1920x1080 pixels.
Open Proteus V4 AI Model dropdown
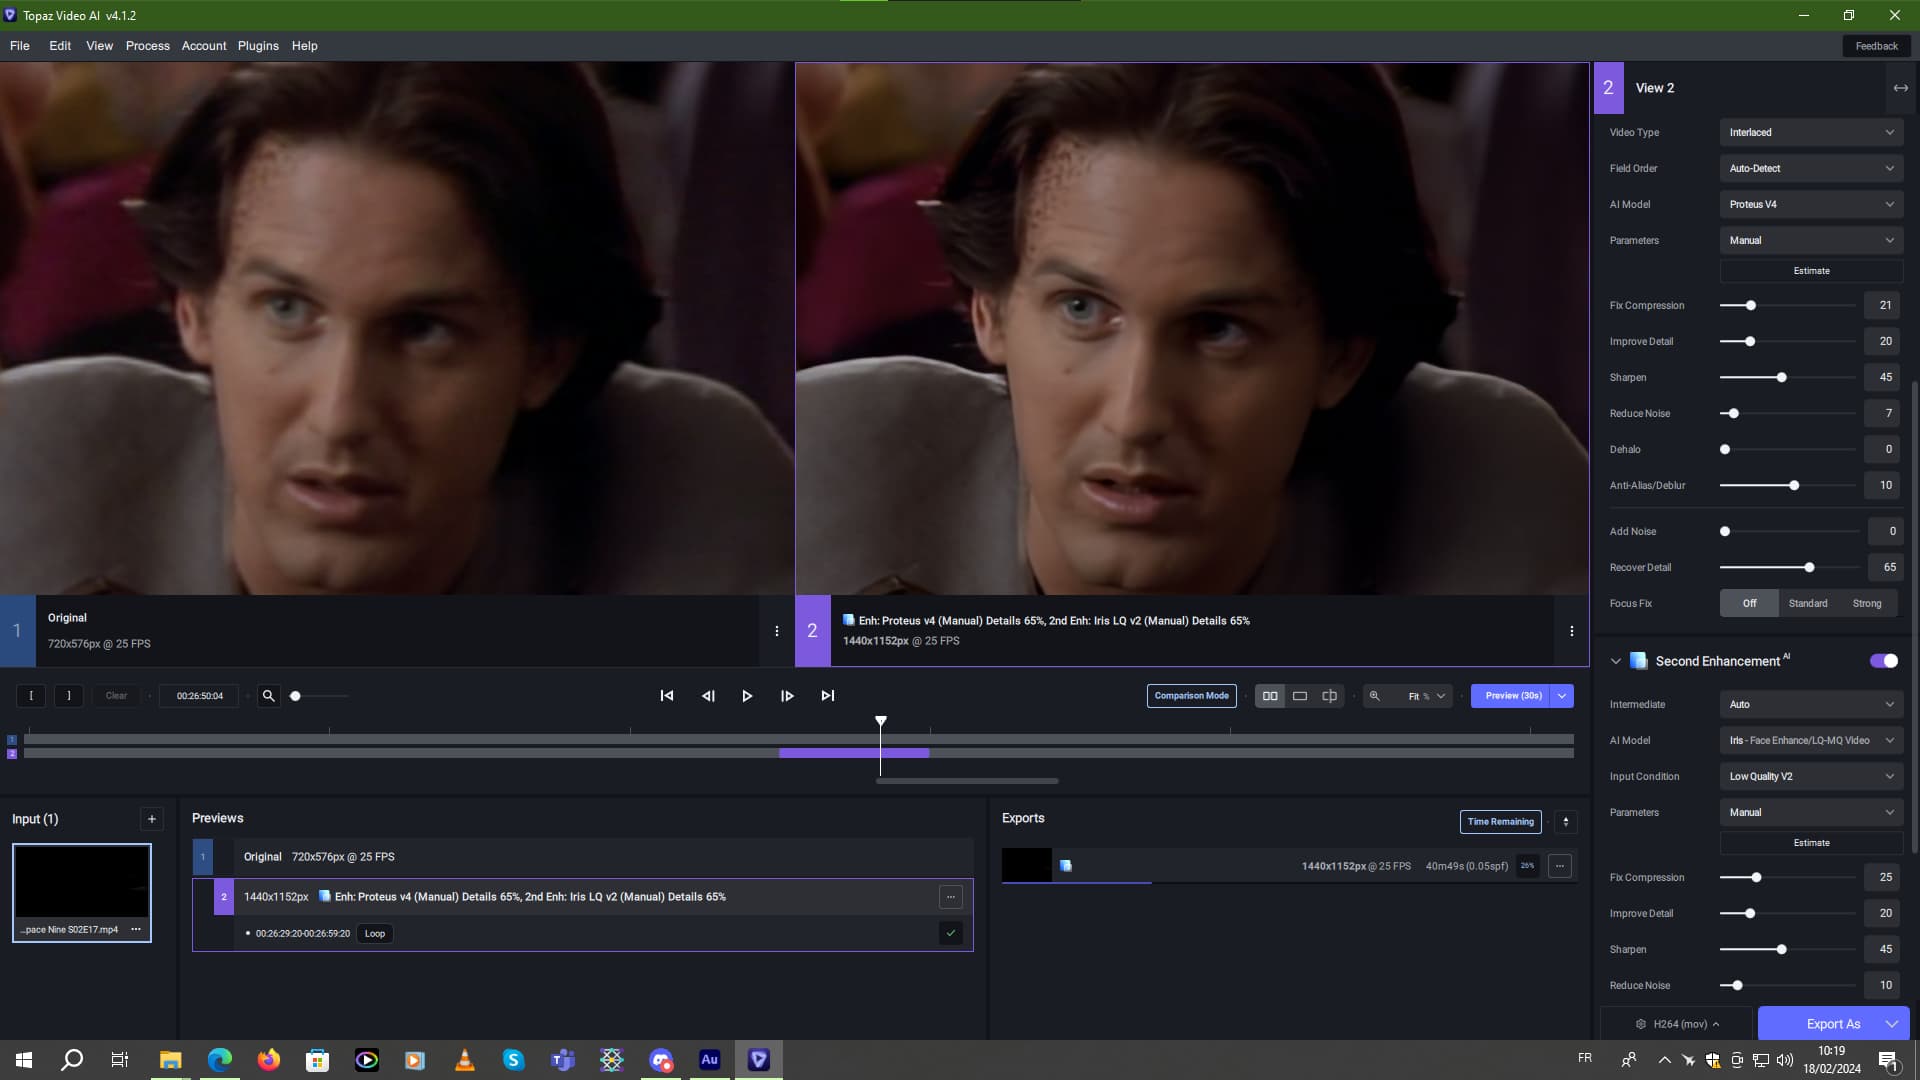(x=1811, y=204)
